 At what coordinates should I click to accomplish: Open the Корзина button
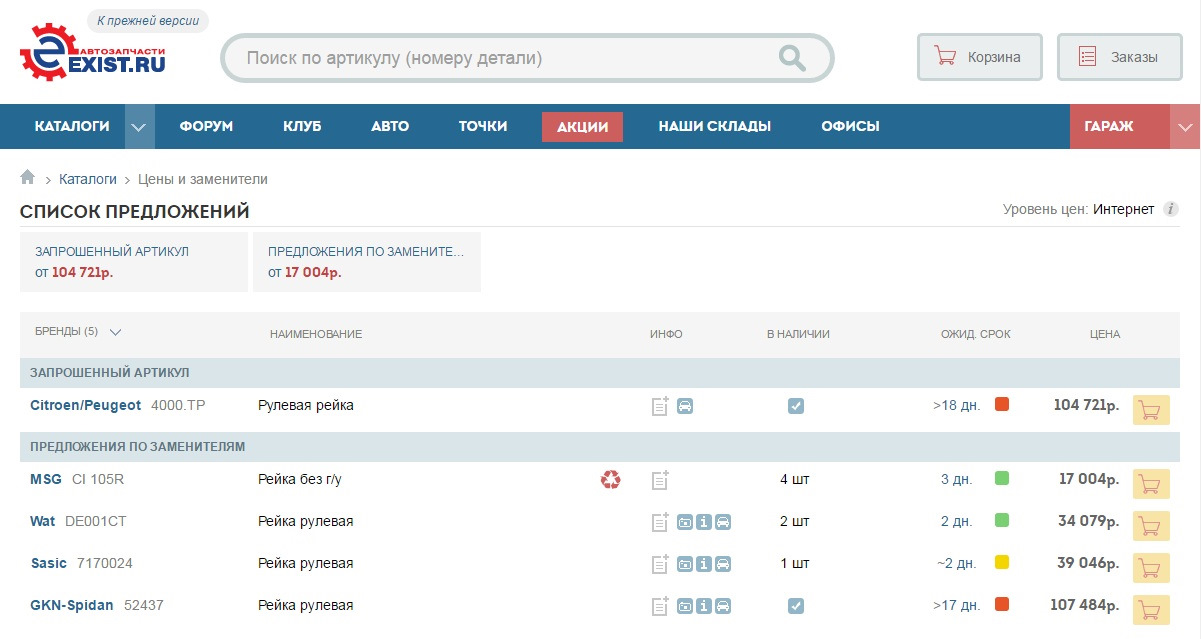(x=979, y=57)
